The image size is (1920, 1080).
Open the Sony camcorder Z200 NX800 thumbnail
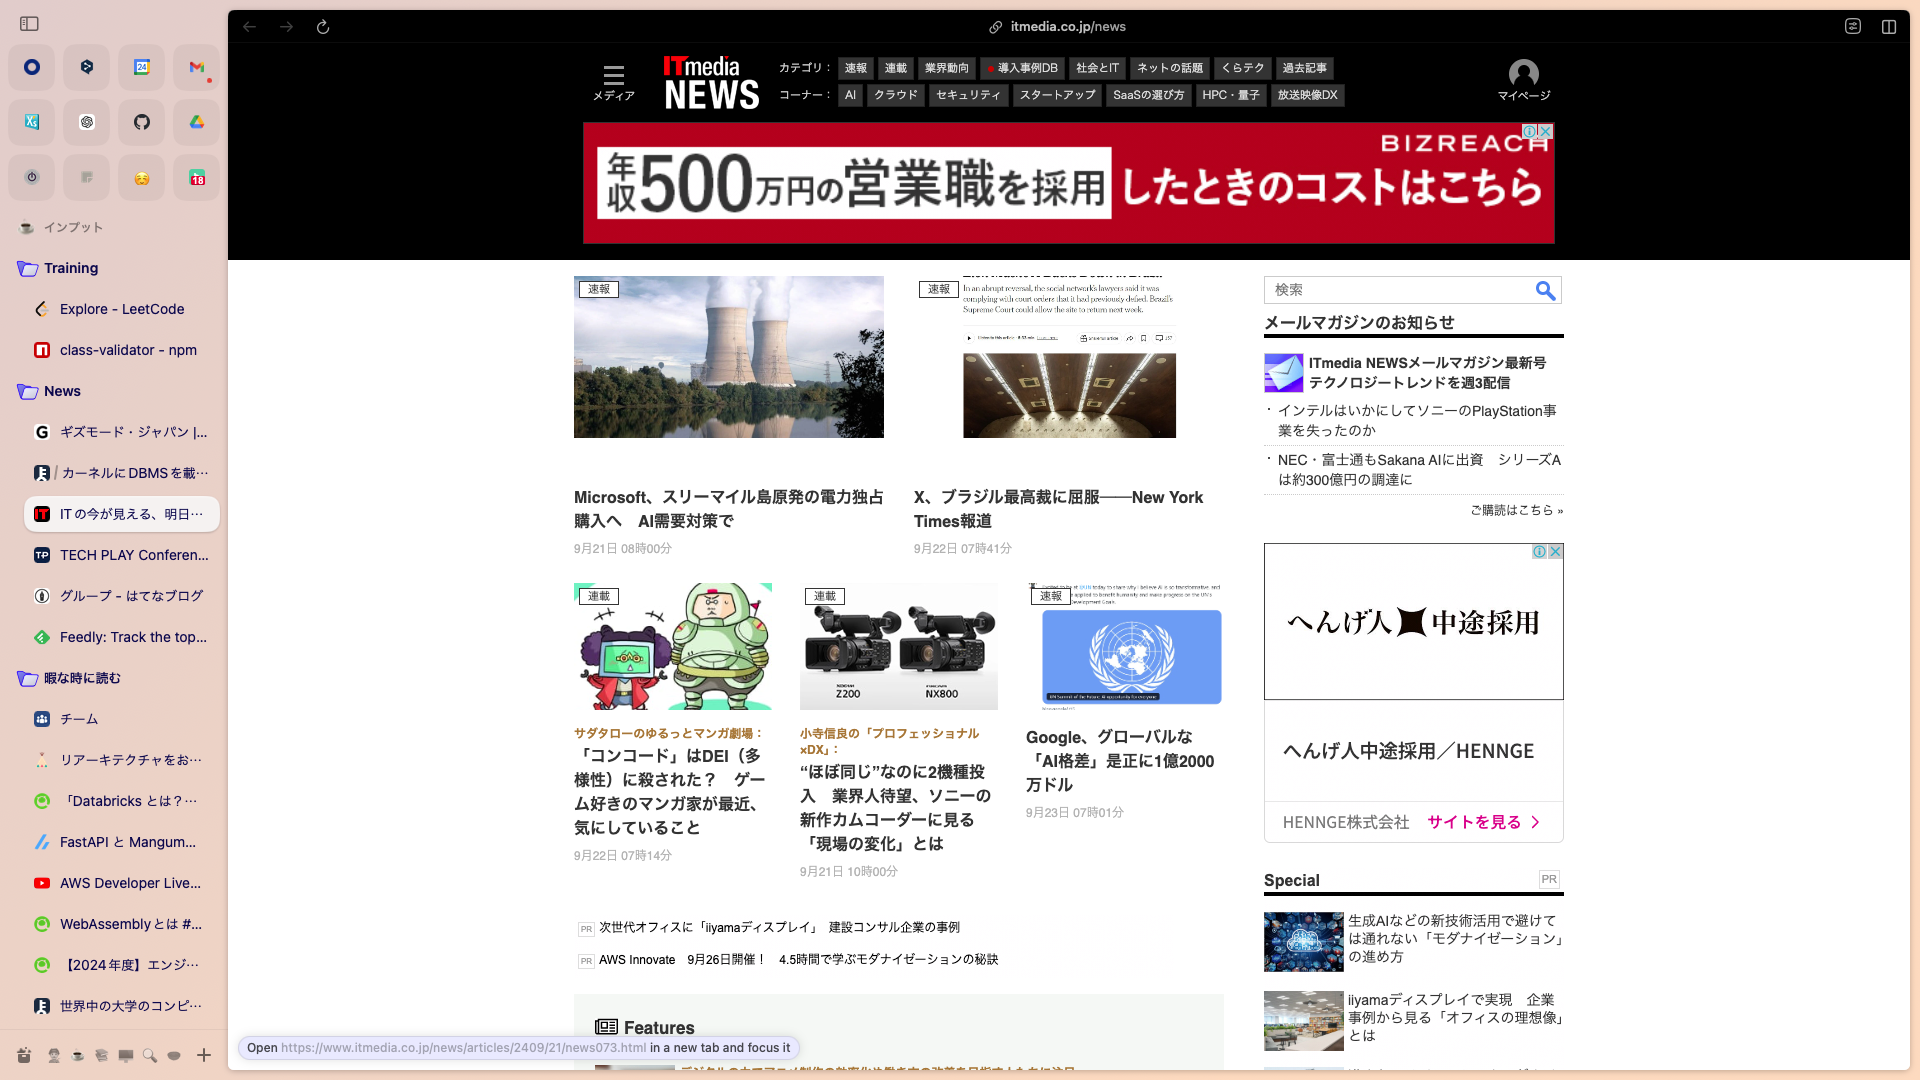pos(898,646)
